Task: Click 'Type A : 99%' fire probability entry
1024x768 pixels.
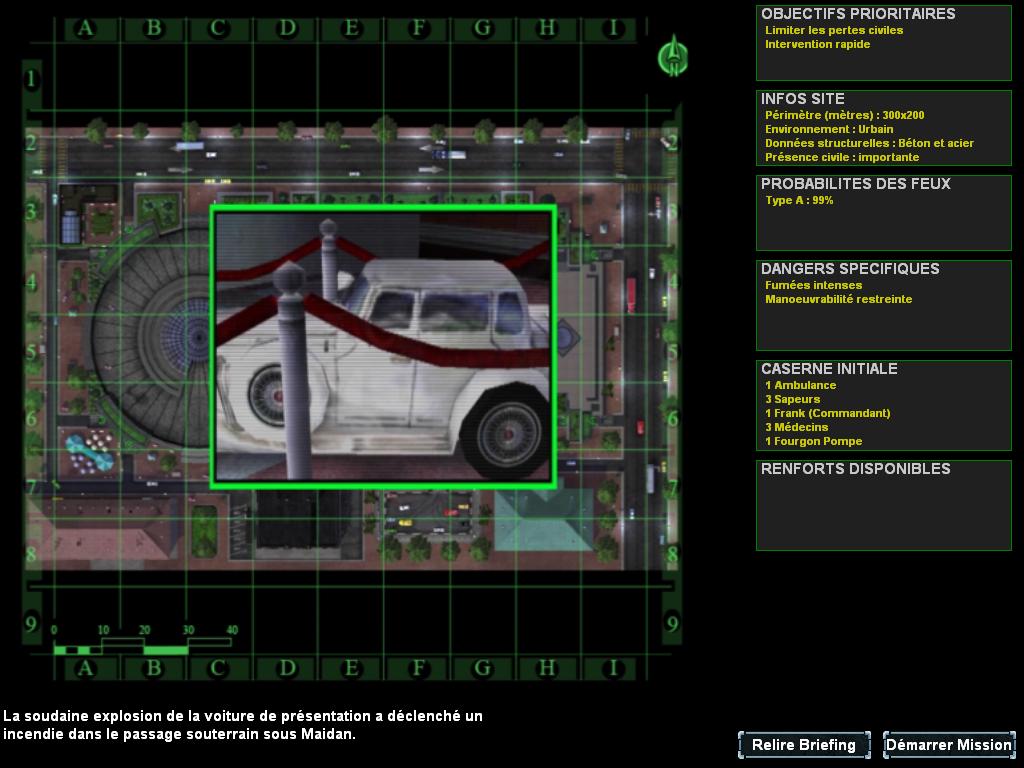Action: (x=799, y=200)
